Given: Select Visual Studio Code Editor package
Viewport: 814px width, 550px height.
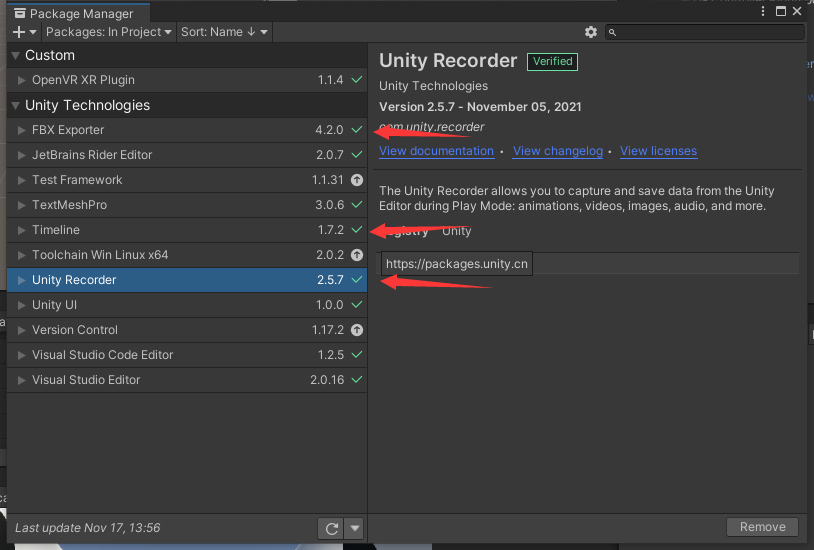Looking at the screenshot, I should coord(187,355).
